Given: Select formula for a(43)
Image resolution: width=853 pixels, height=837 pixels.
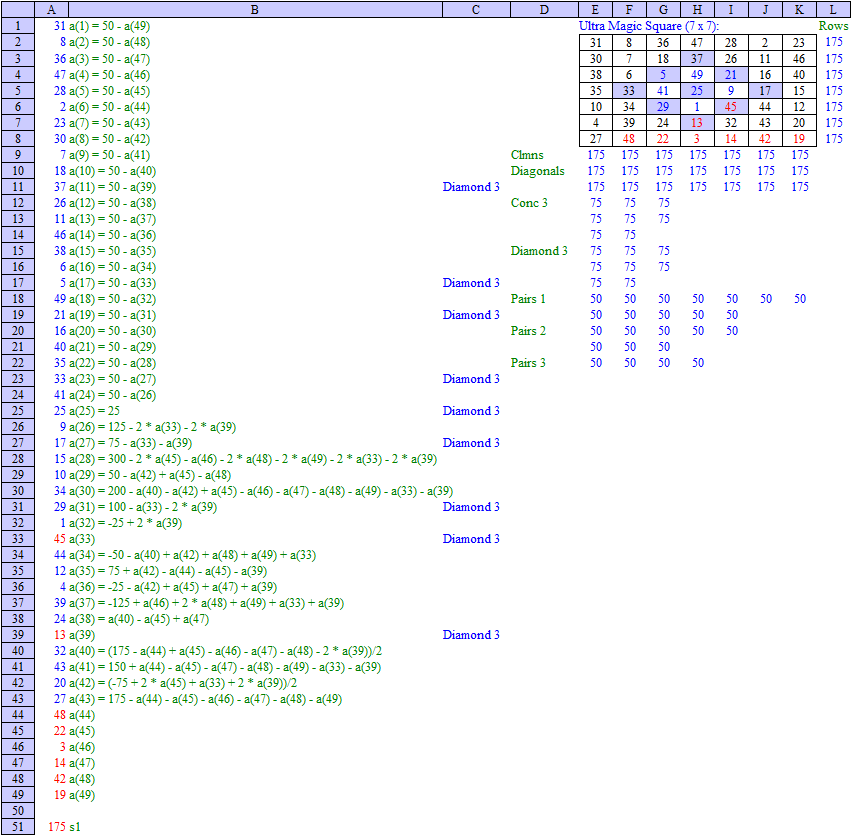Looking at the screenshot, I should tap(206, 699).
